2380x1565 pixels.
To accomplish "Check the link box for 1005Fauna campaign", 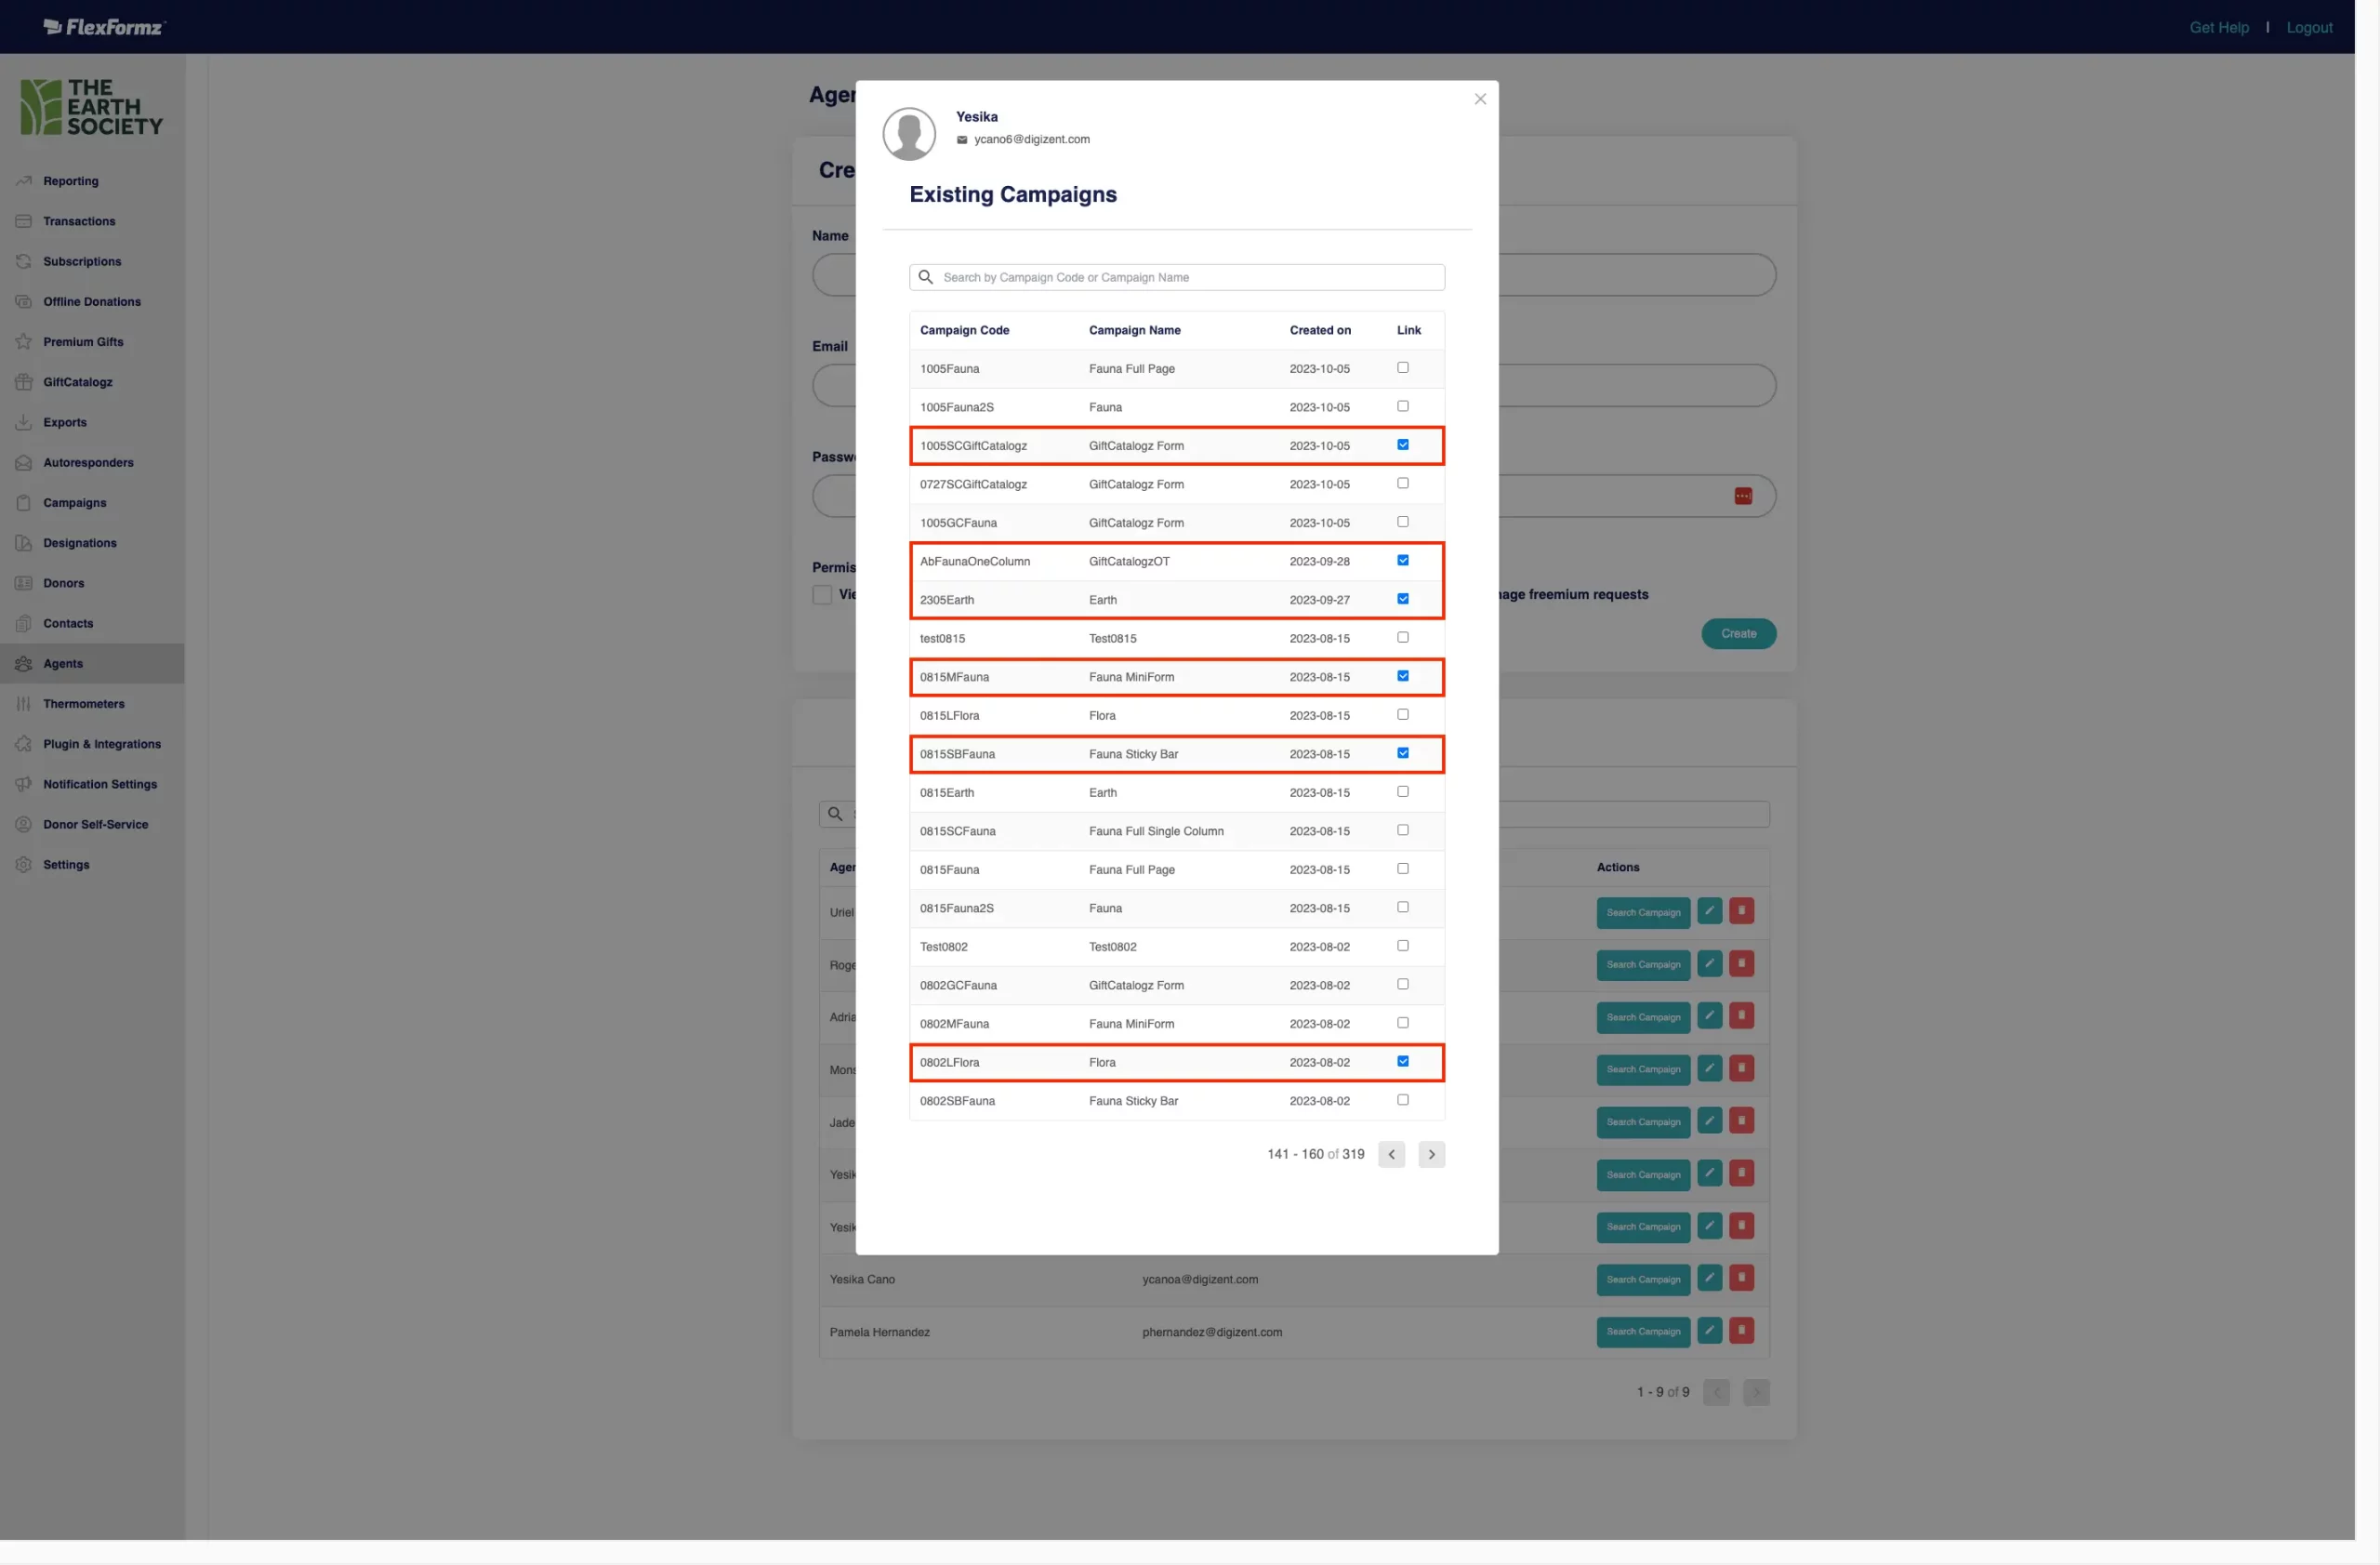I will (1403, 368).
